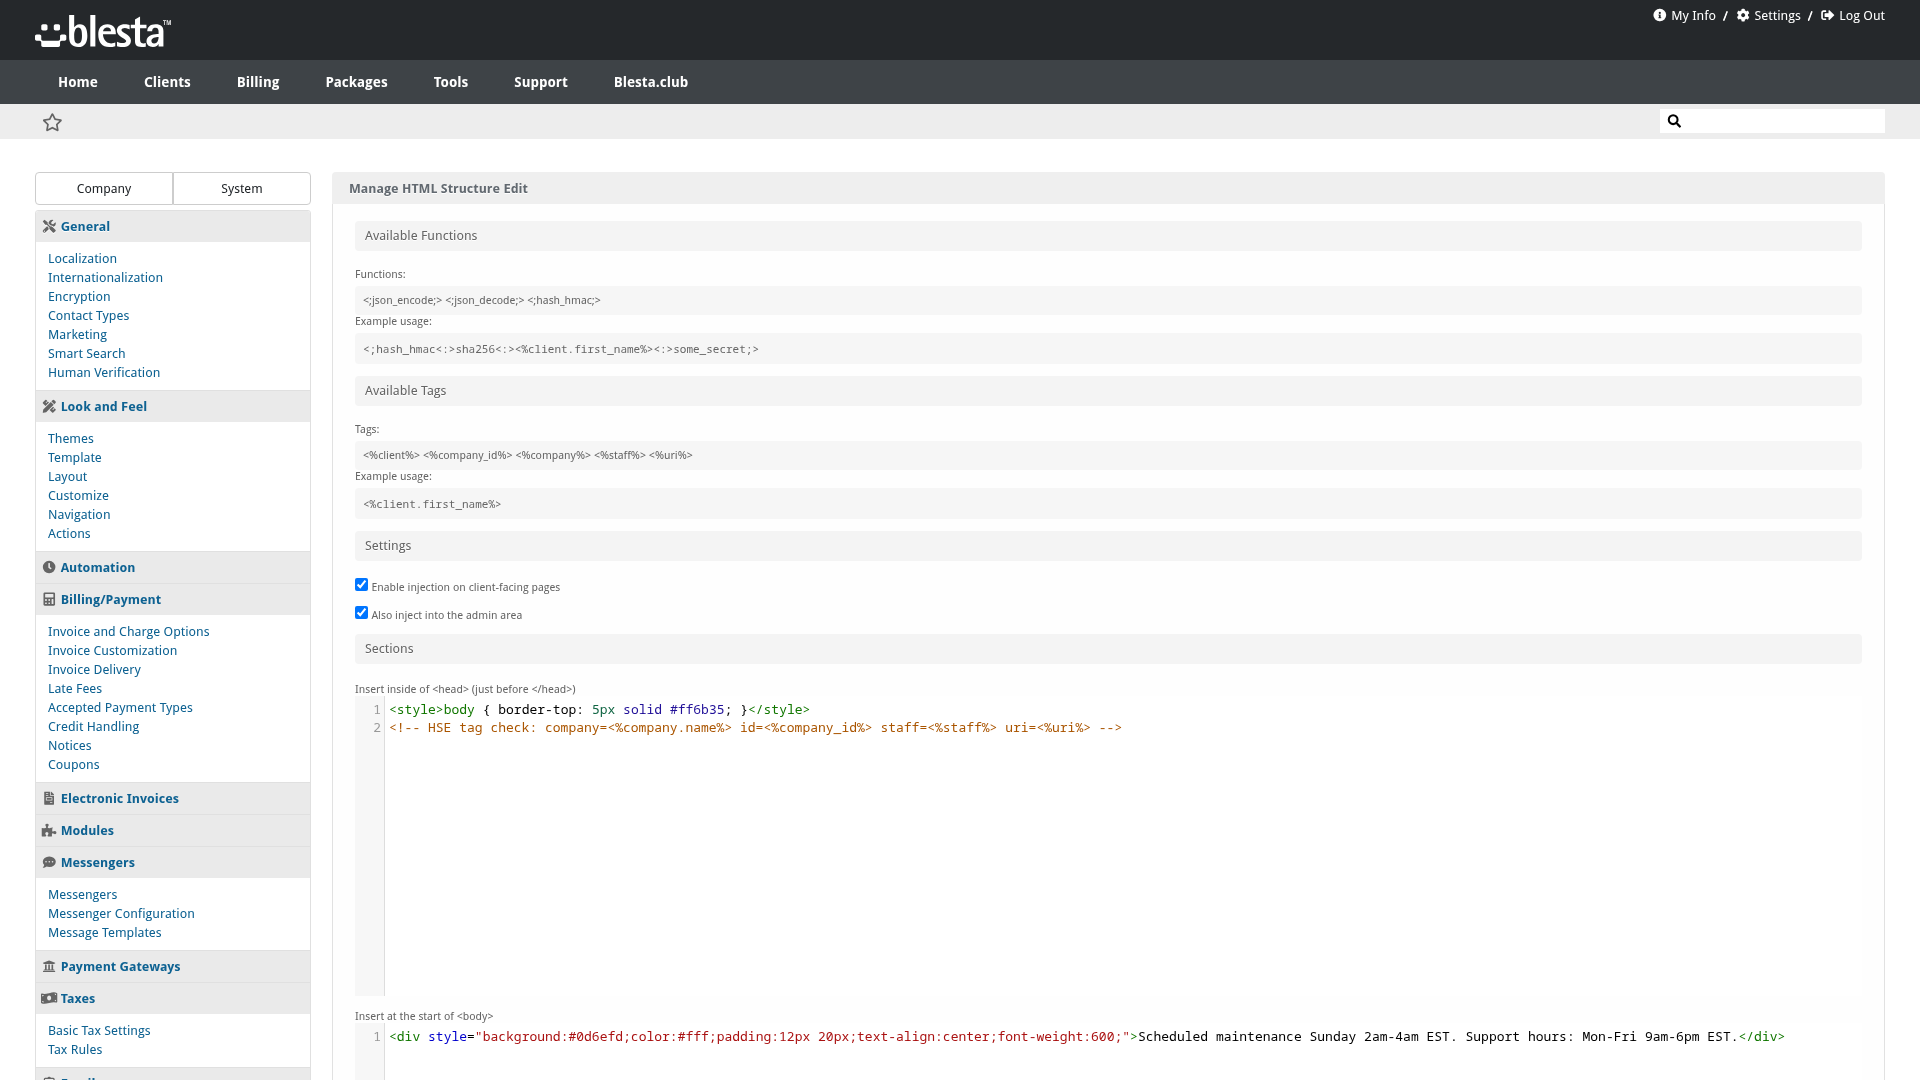Open the Late Fees link
Viewport: 1920px width, 1080px height.
(75, 688)
